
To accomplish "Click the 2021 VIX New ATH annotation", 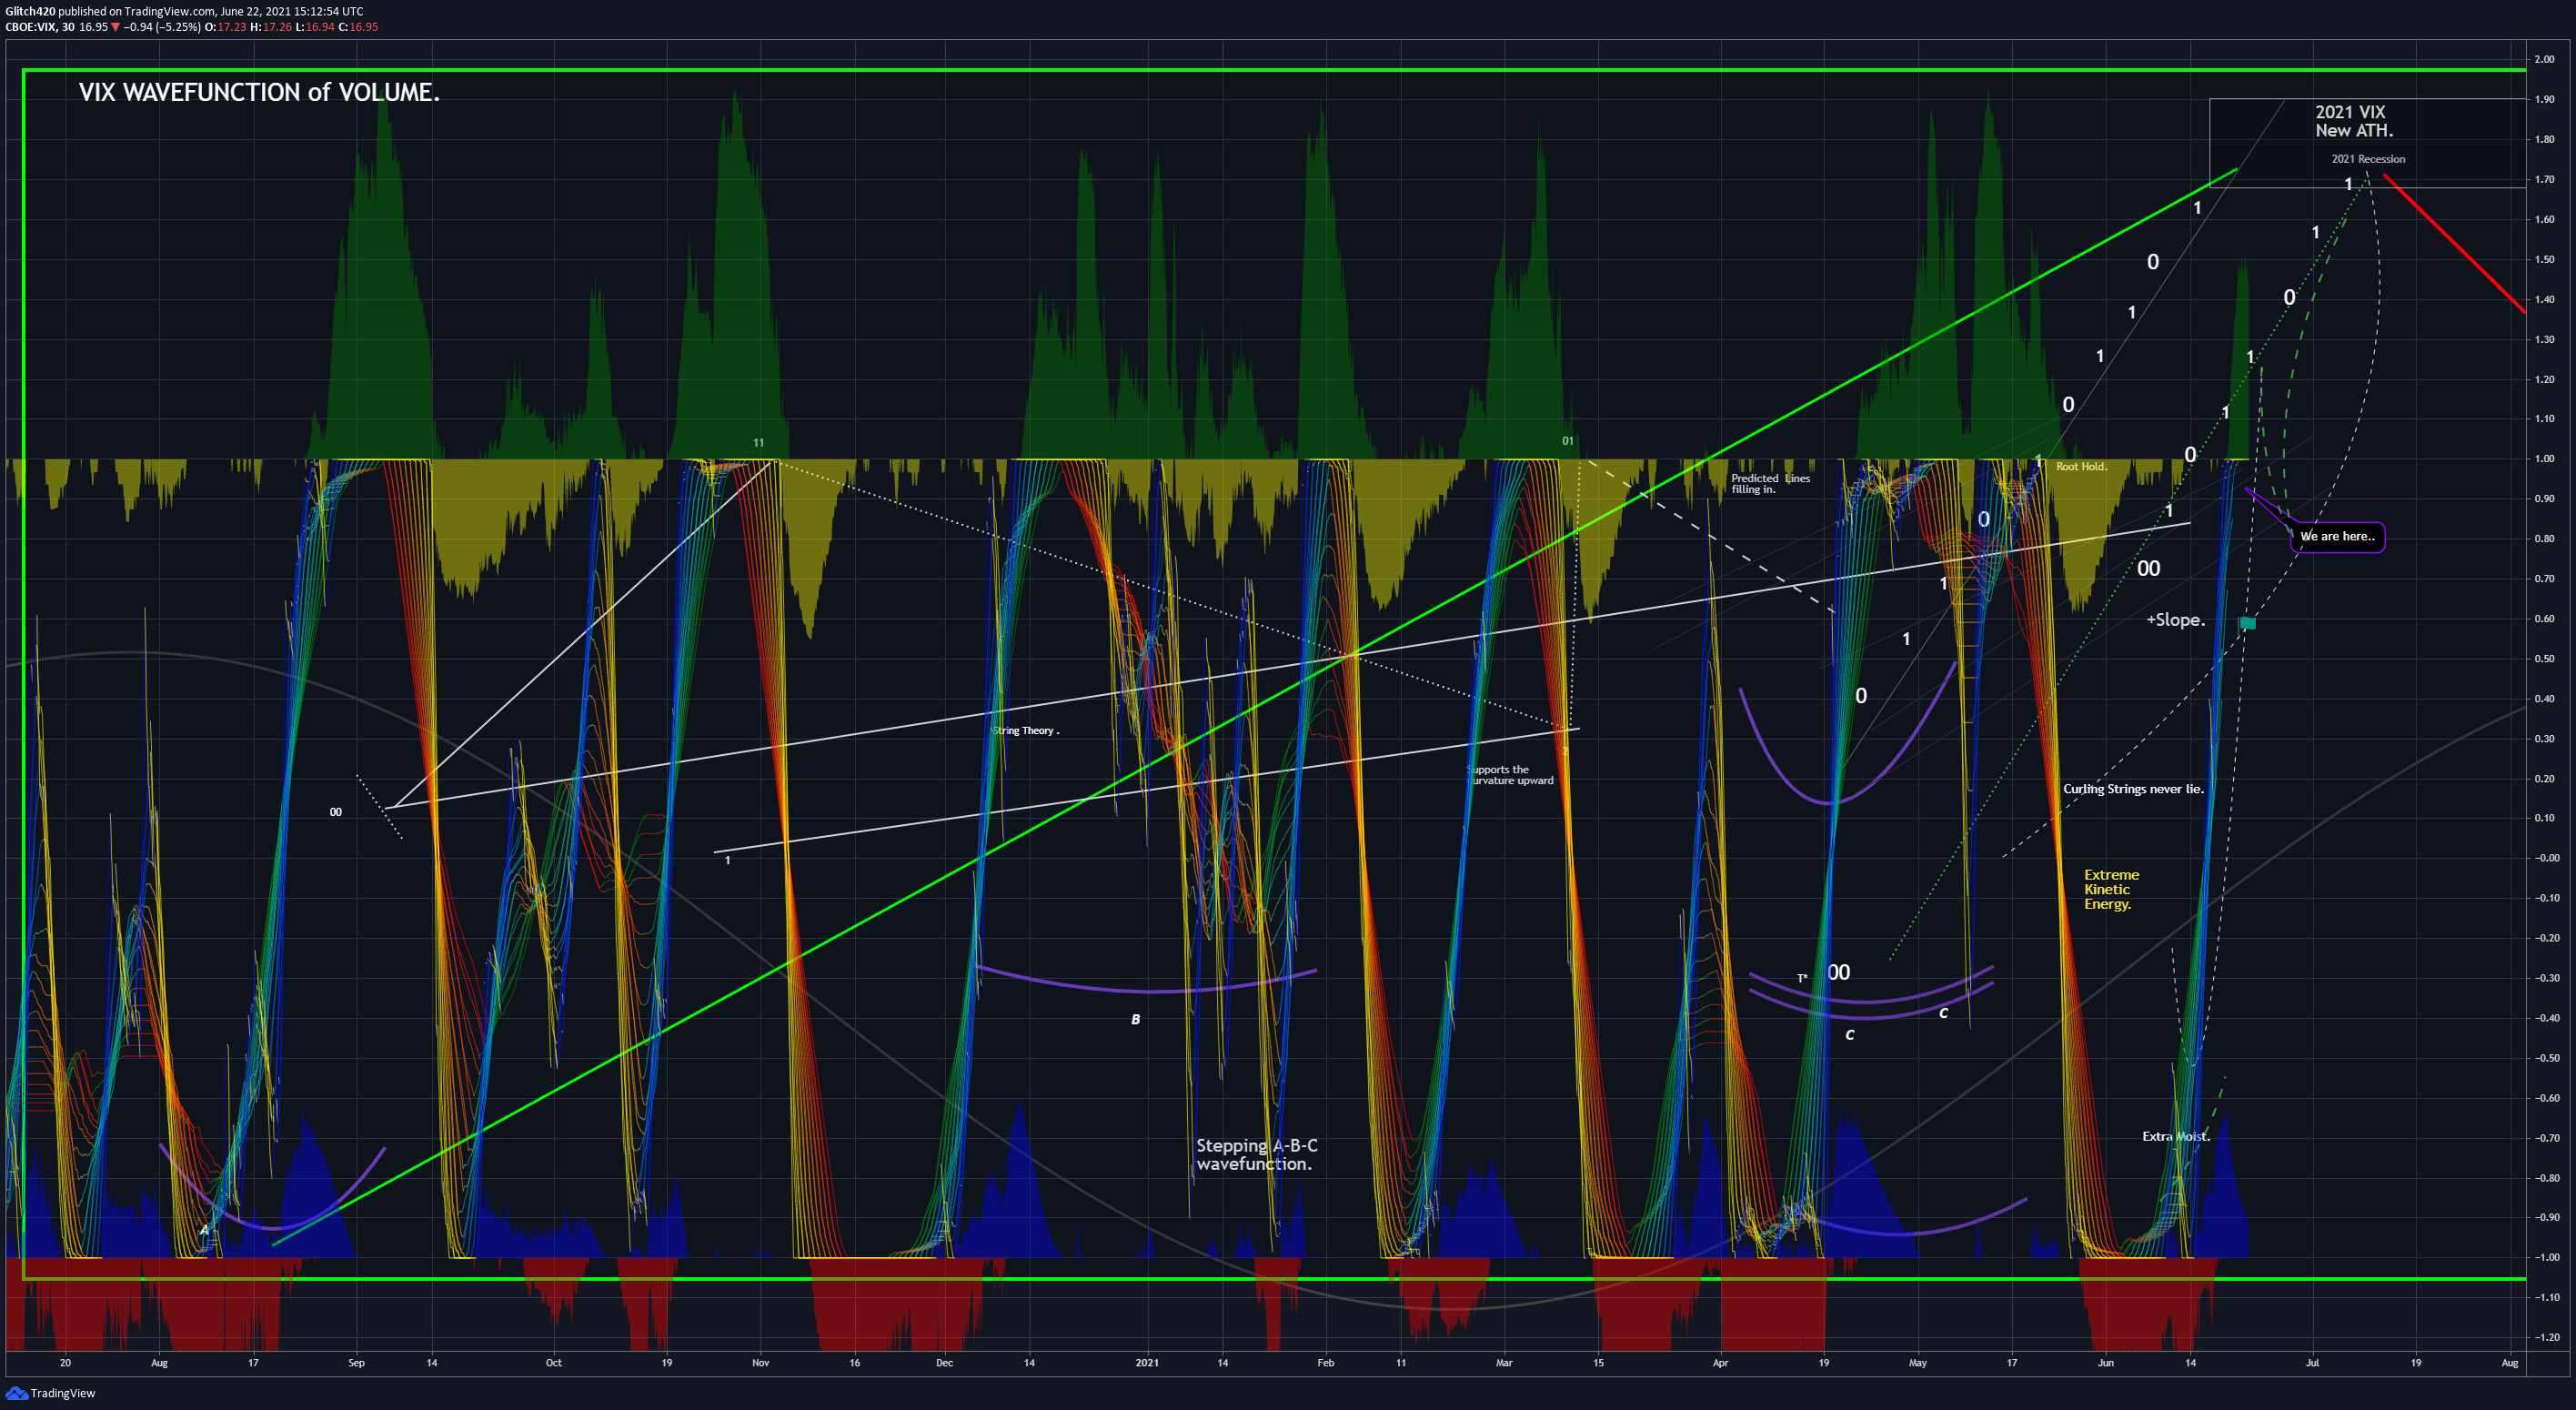I will pos(2353,121).
